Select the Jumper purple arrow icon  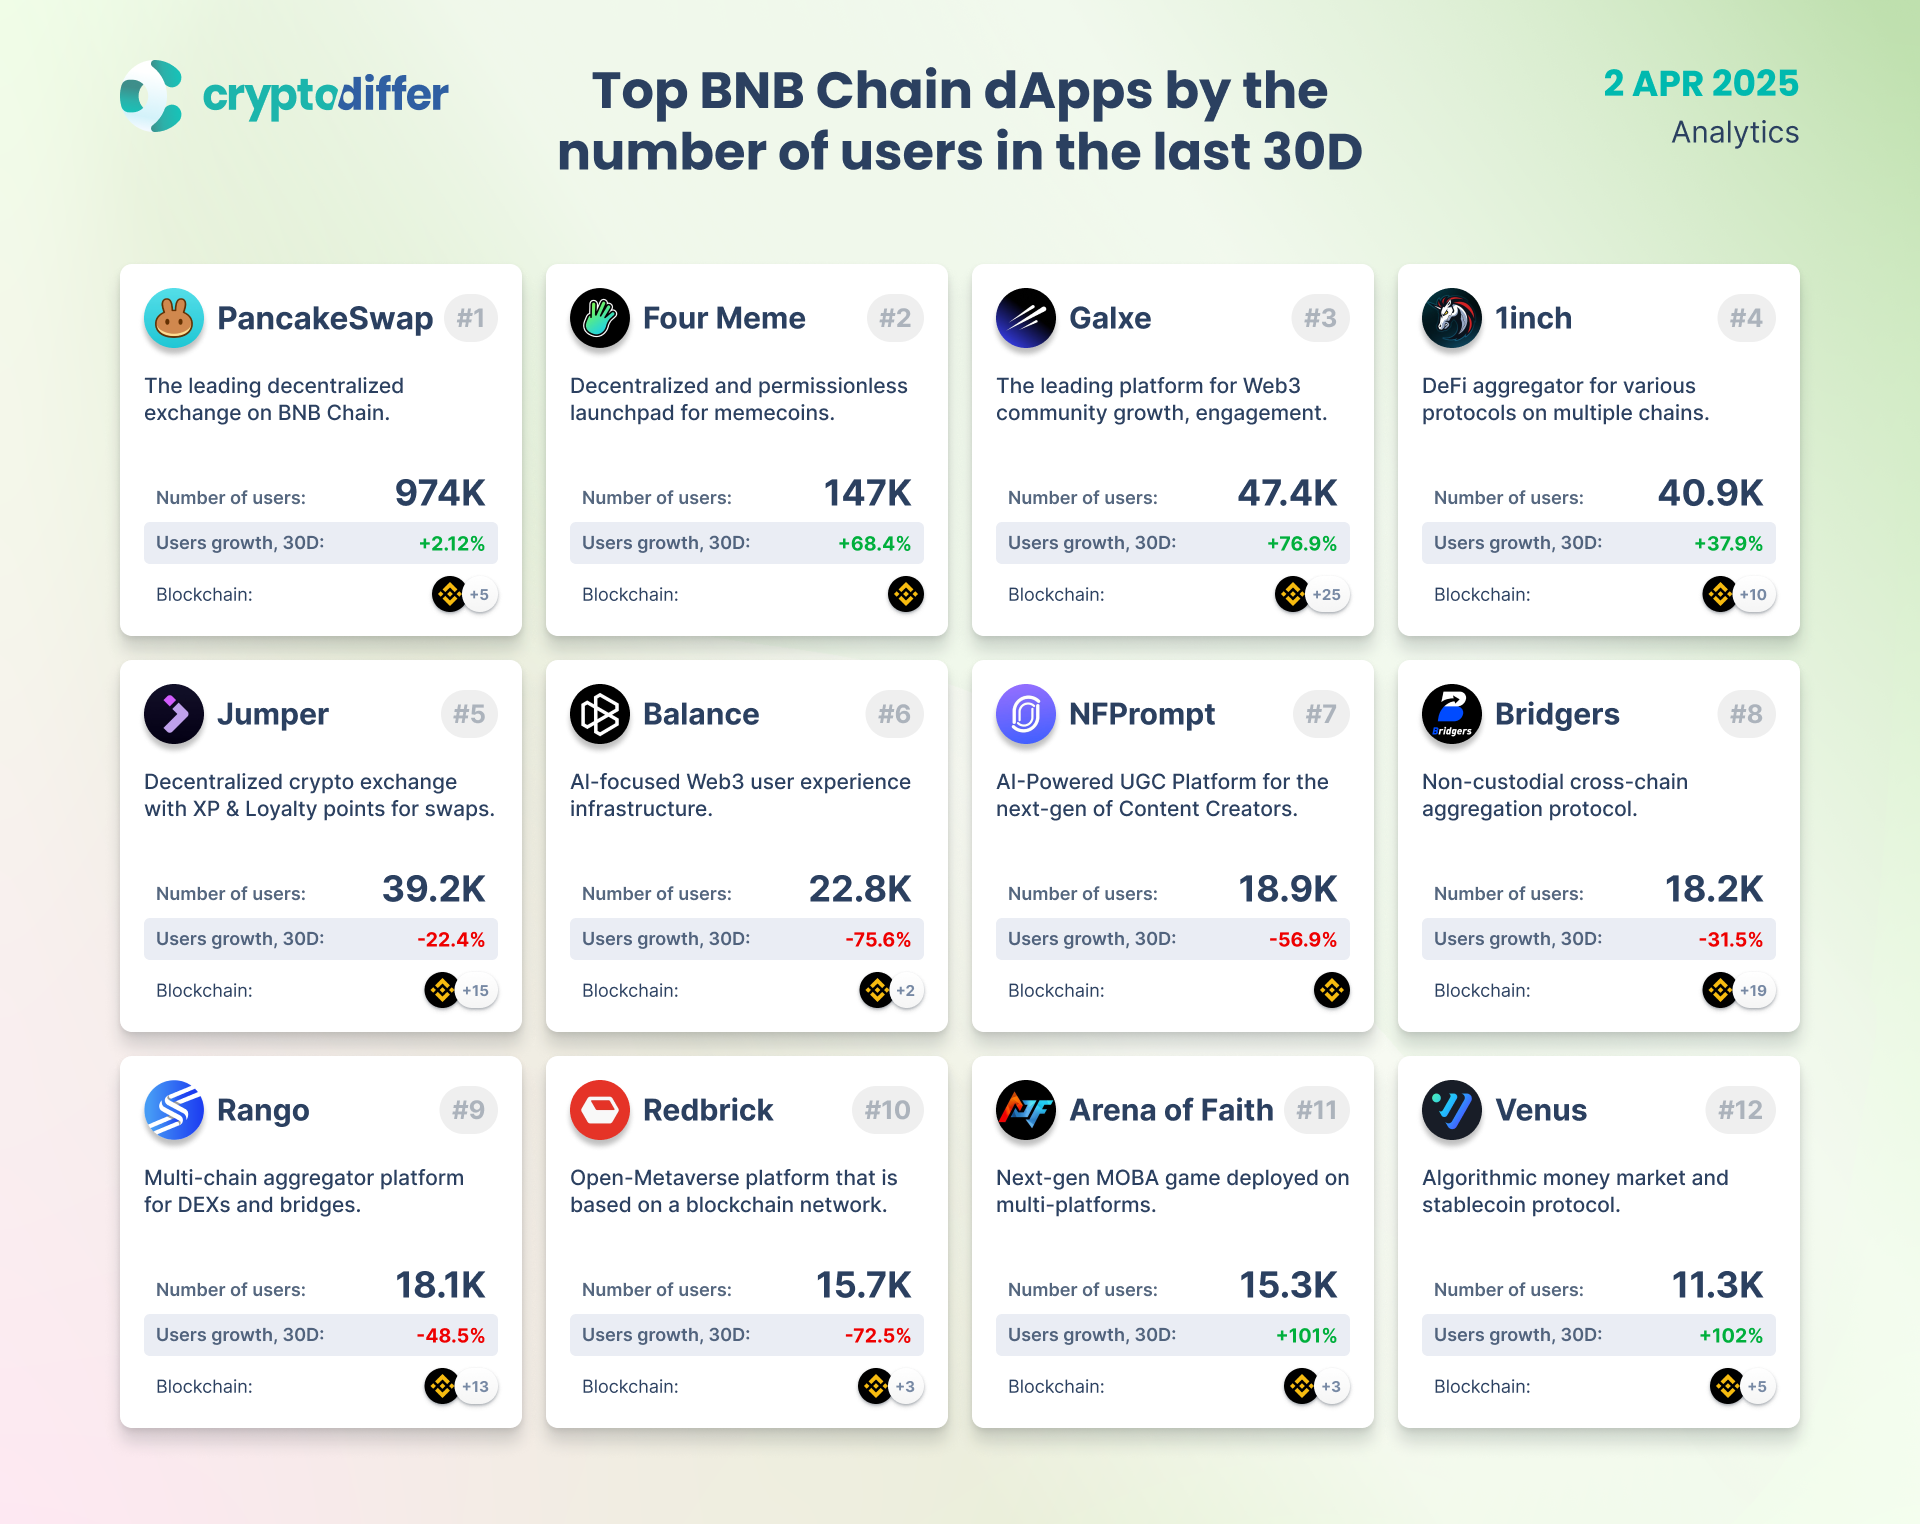pyautogui.click(x=174, y=714)
